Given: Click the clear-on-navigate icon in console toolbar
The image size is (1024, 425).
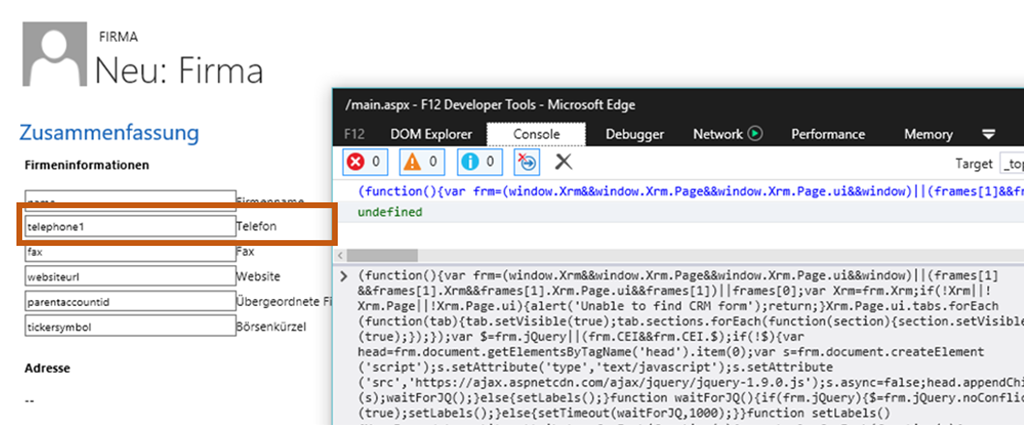Looking at the screenshot, I should click(528, 161).
